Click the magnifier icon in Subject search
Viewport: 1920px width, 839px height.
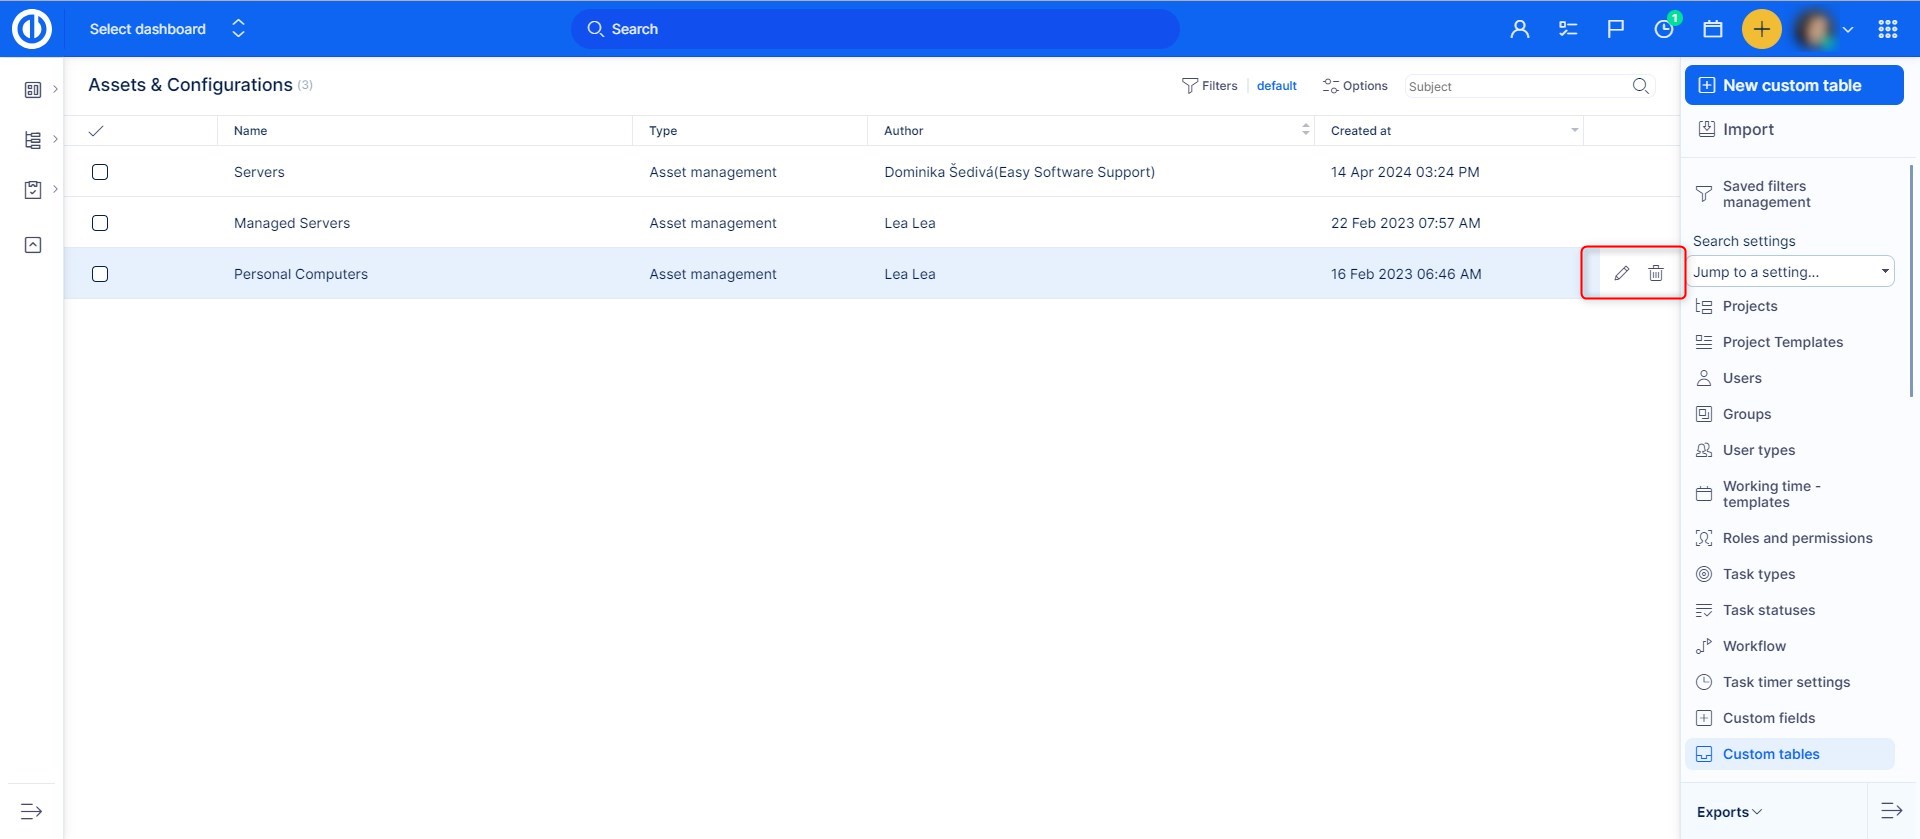[1640, 86]
